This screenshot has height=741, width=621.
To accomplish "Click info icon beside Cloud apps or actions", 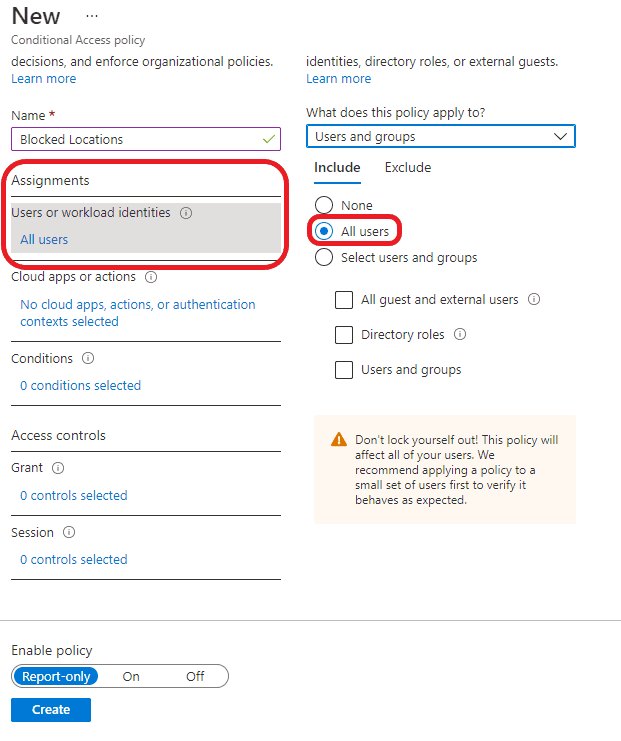I will click(x=151, y=277).
